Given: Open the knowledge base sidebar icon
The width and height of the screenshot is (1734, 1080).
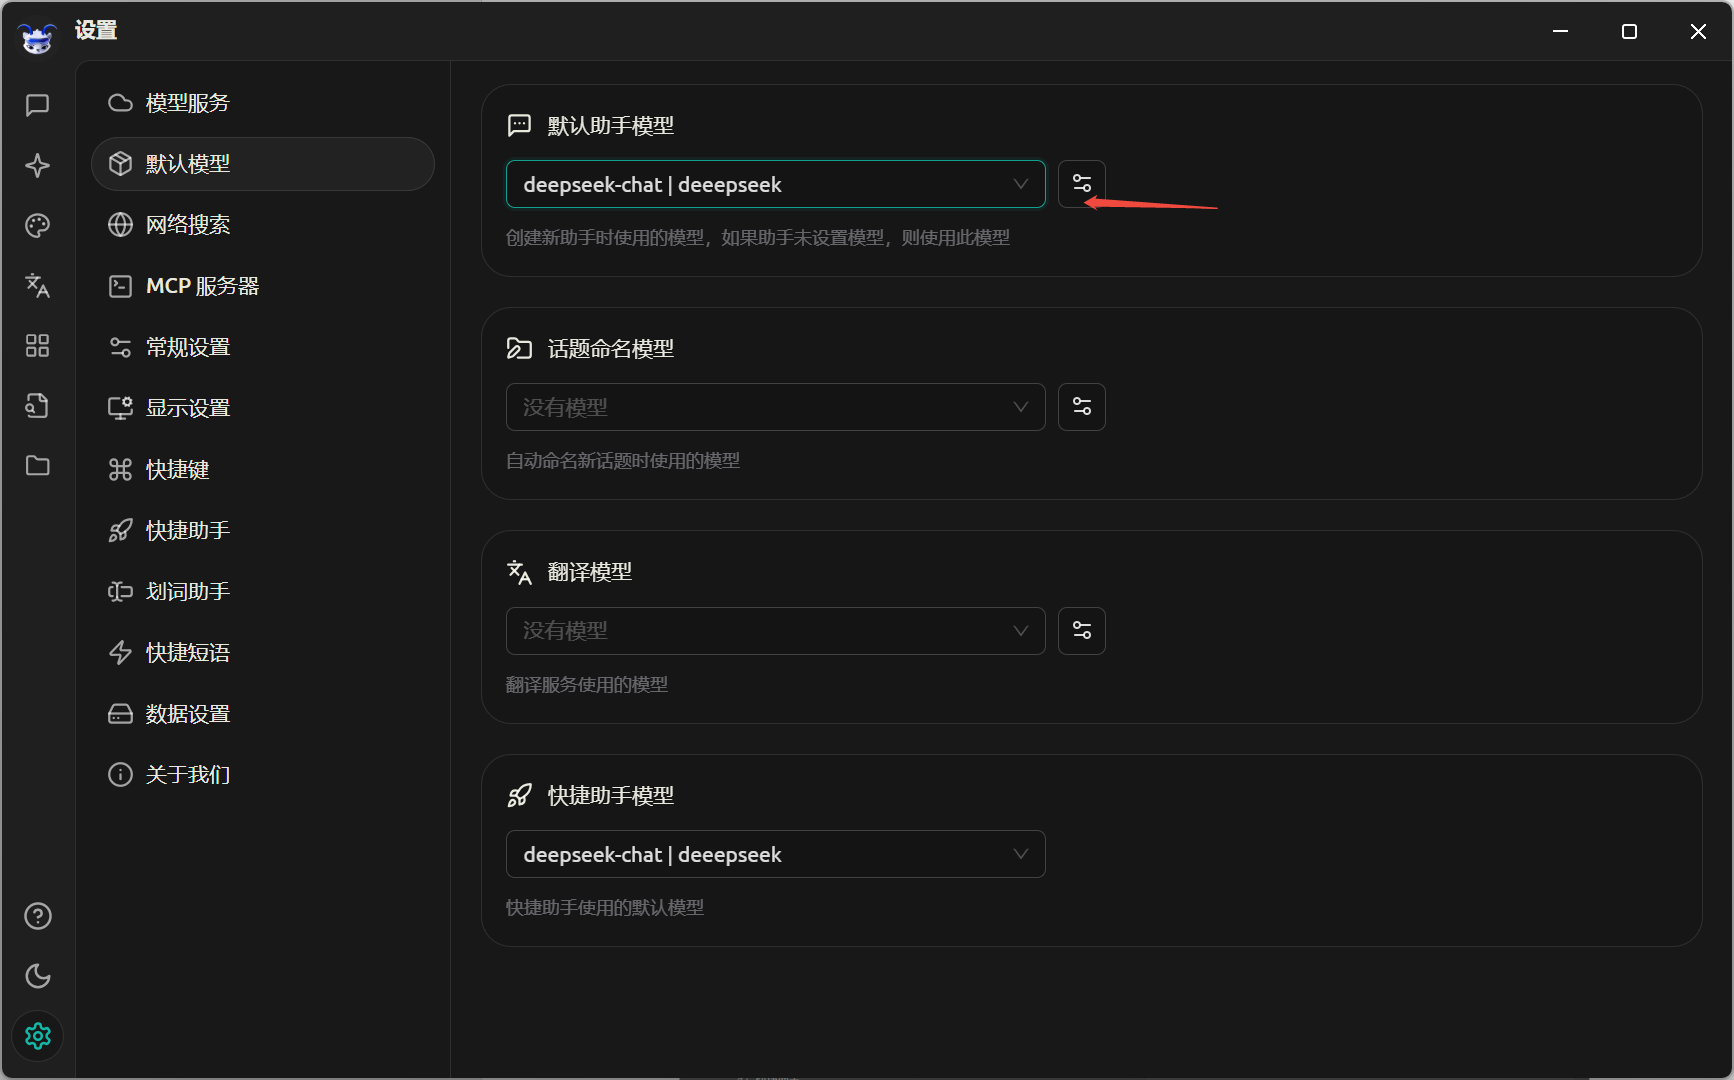Looking at the screenshot, I should (38, 405).
